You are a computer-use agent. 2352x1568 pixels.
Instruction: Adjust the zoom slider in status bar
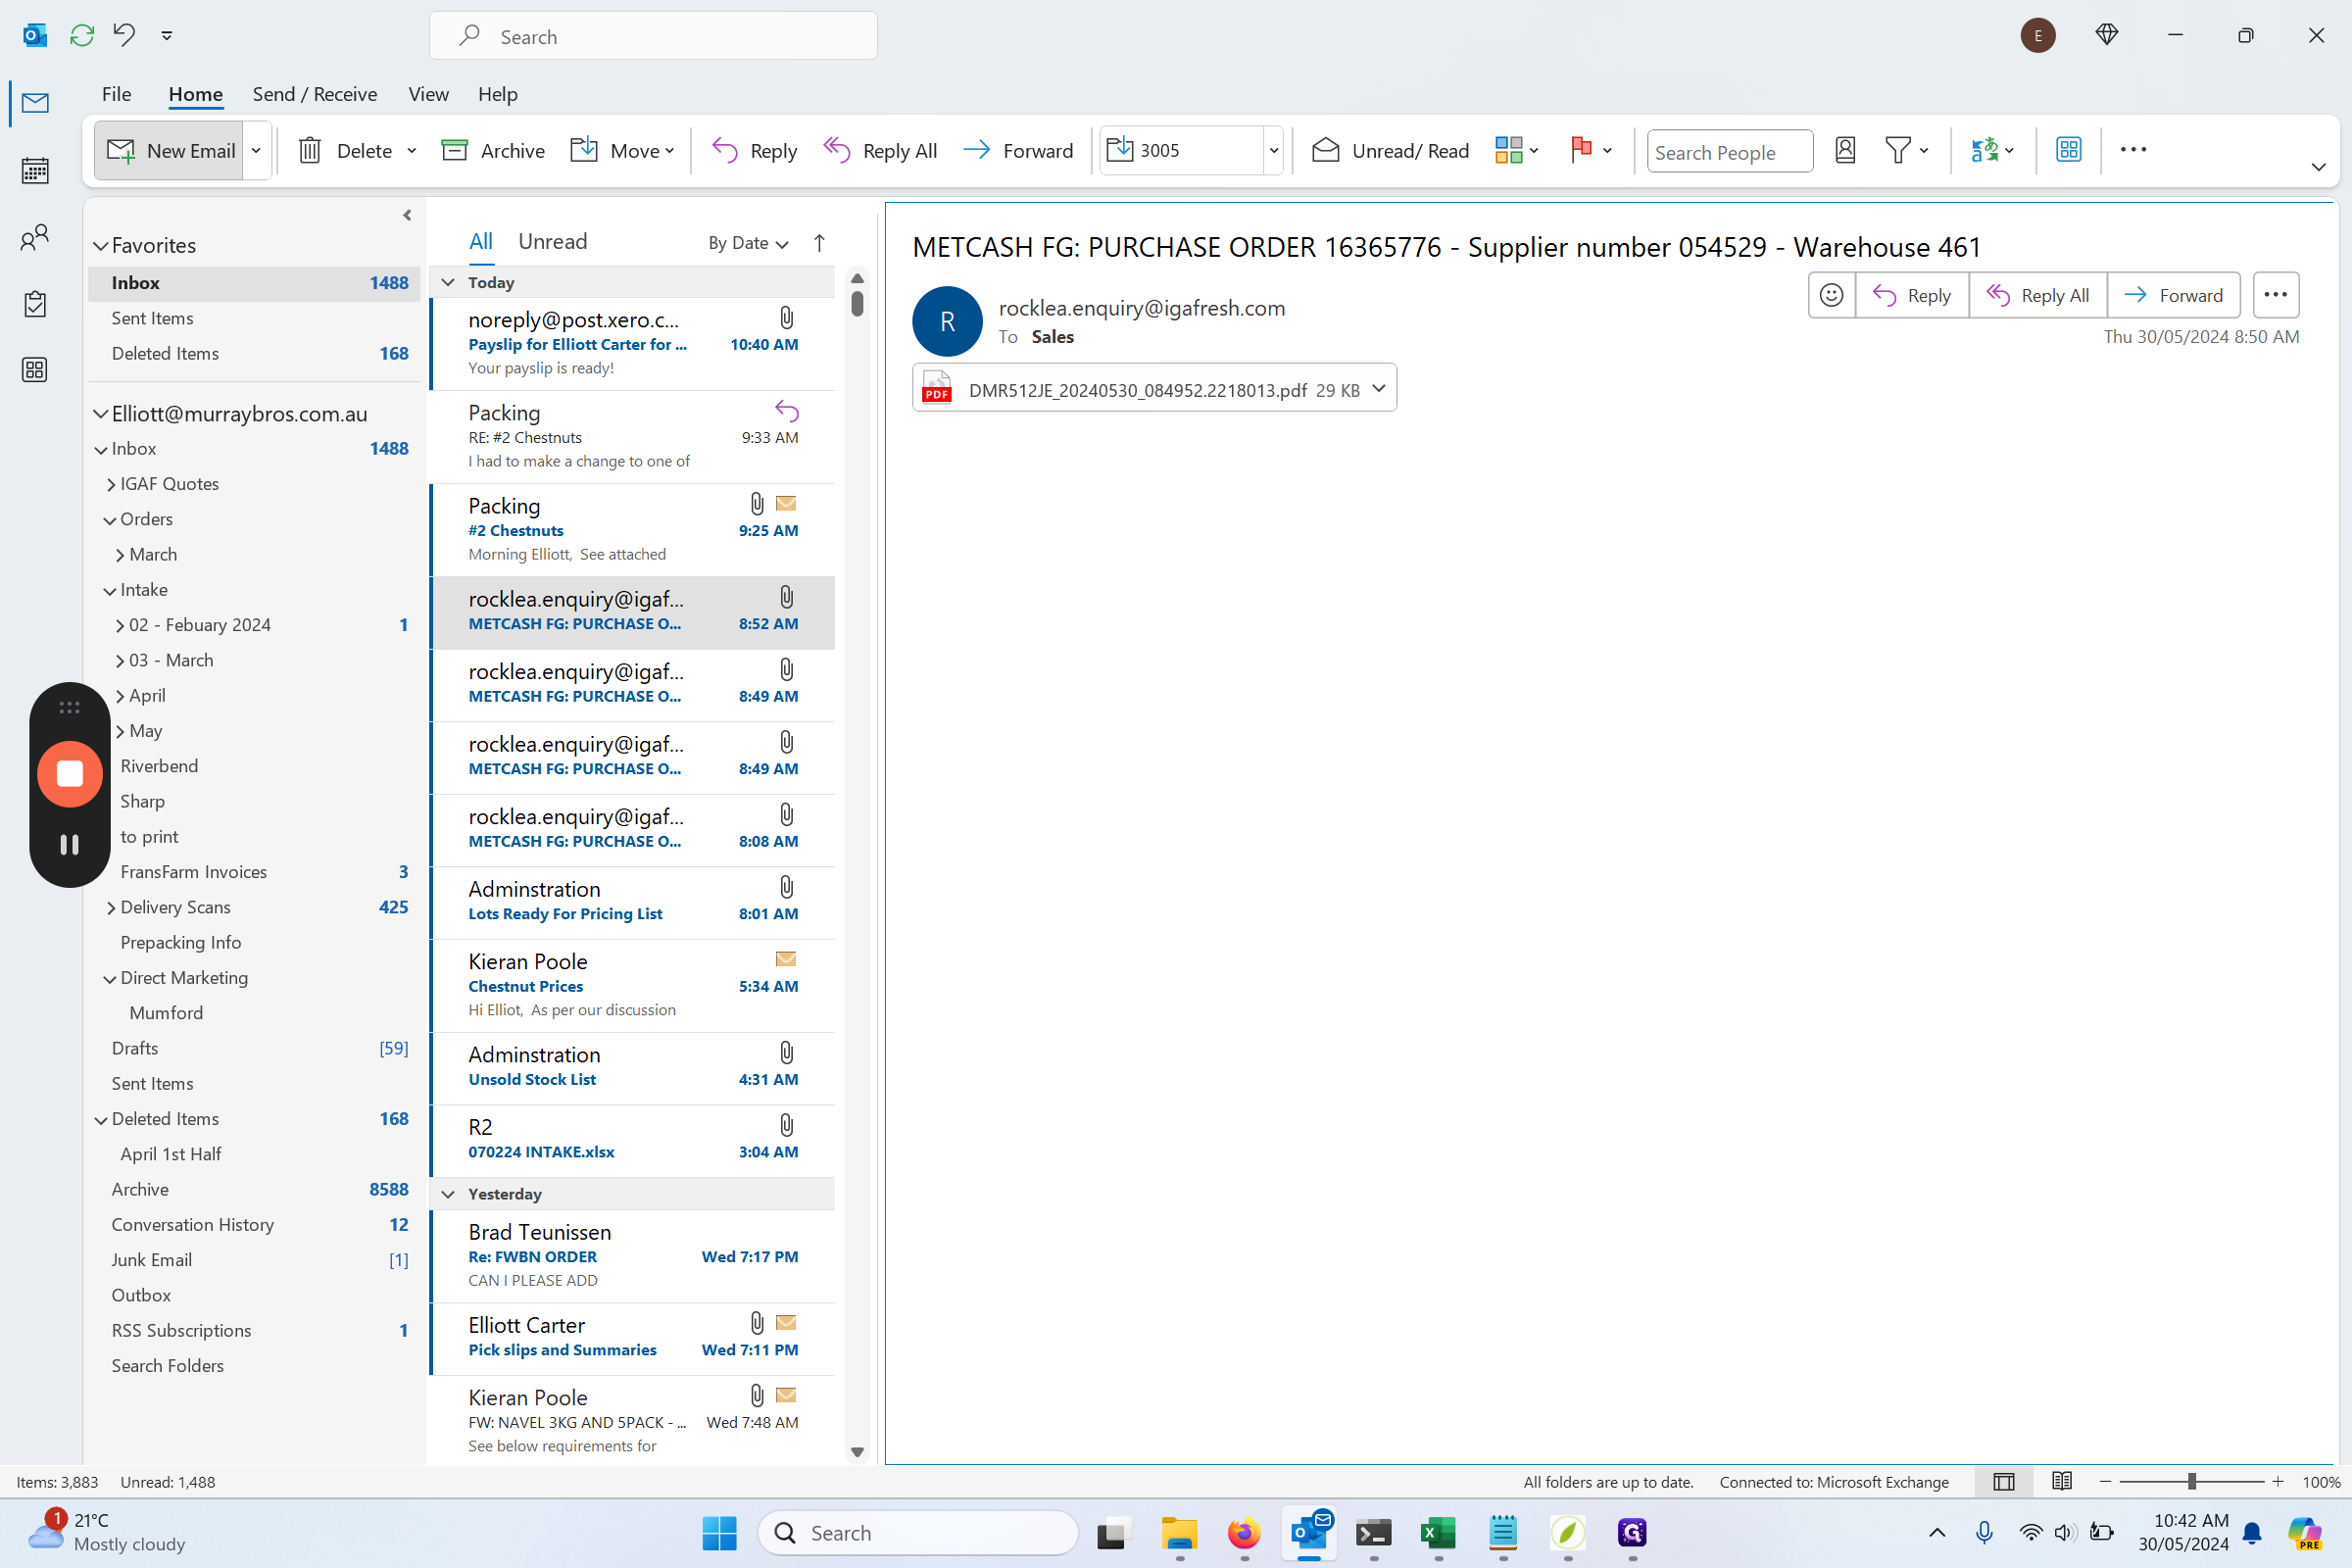point(2191,1481)
